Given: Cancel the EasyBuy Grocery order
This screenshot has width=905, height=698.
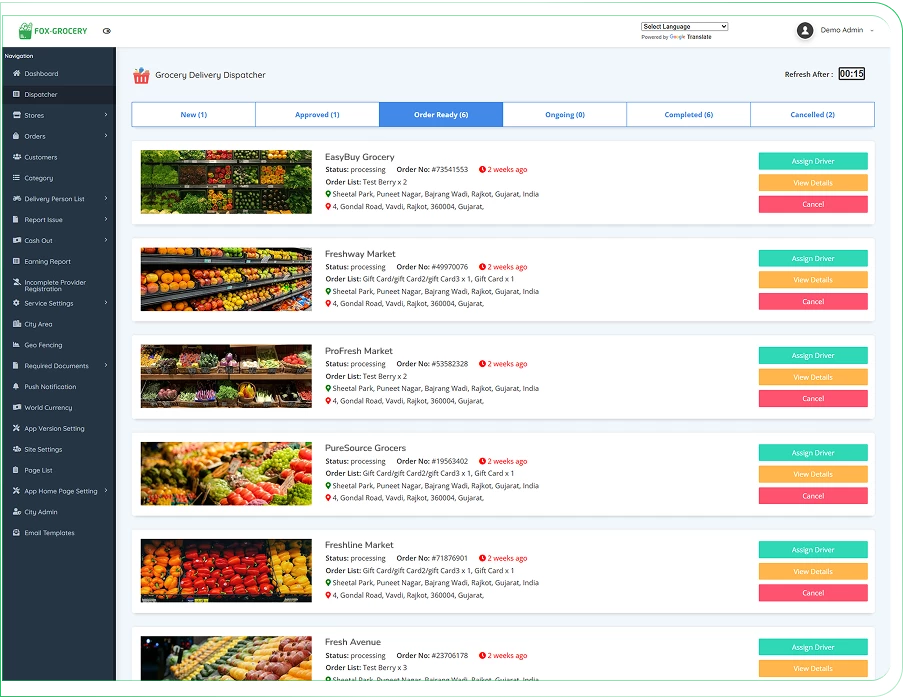Looking at the screenshot, I should pyautogui.click(x=813, y=204).
